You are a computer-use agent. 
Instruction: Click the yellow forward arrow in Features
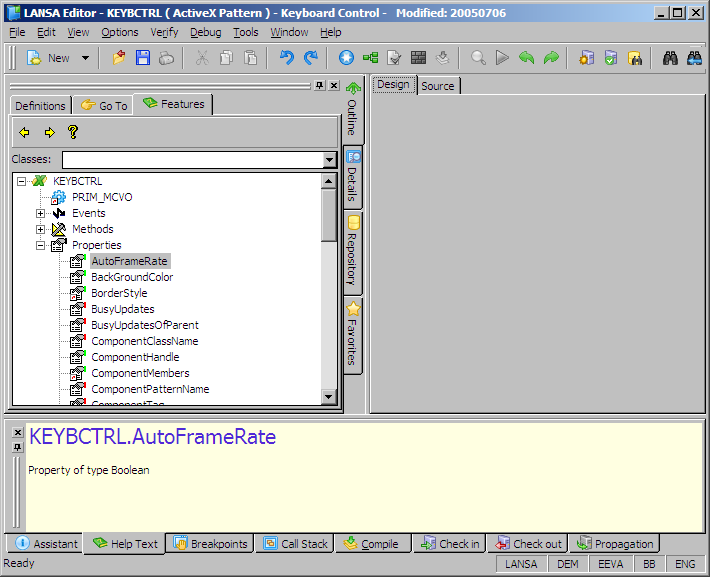48,132
